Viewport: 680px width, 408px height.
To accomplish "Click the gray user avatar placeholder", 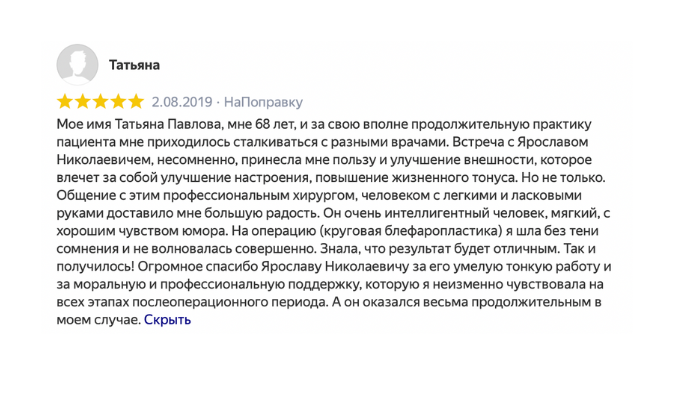I will pos(77,65).
